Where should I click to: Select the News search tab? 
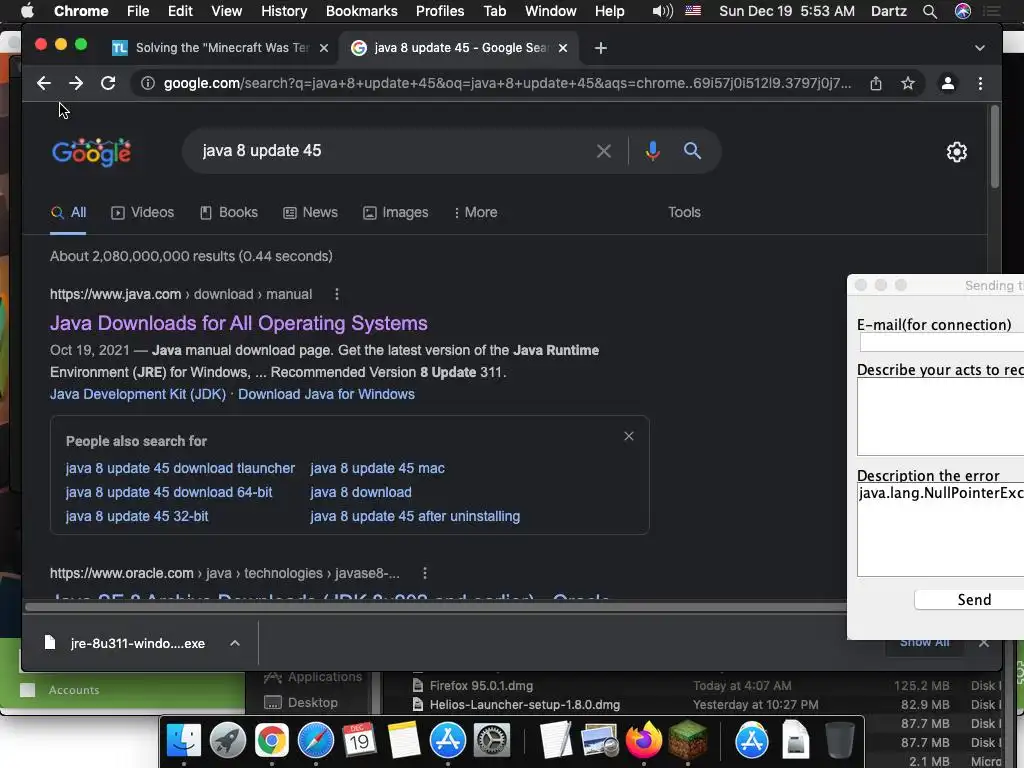click(310, 212)
